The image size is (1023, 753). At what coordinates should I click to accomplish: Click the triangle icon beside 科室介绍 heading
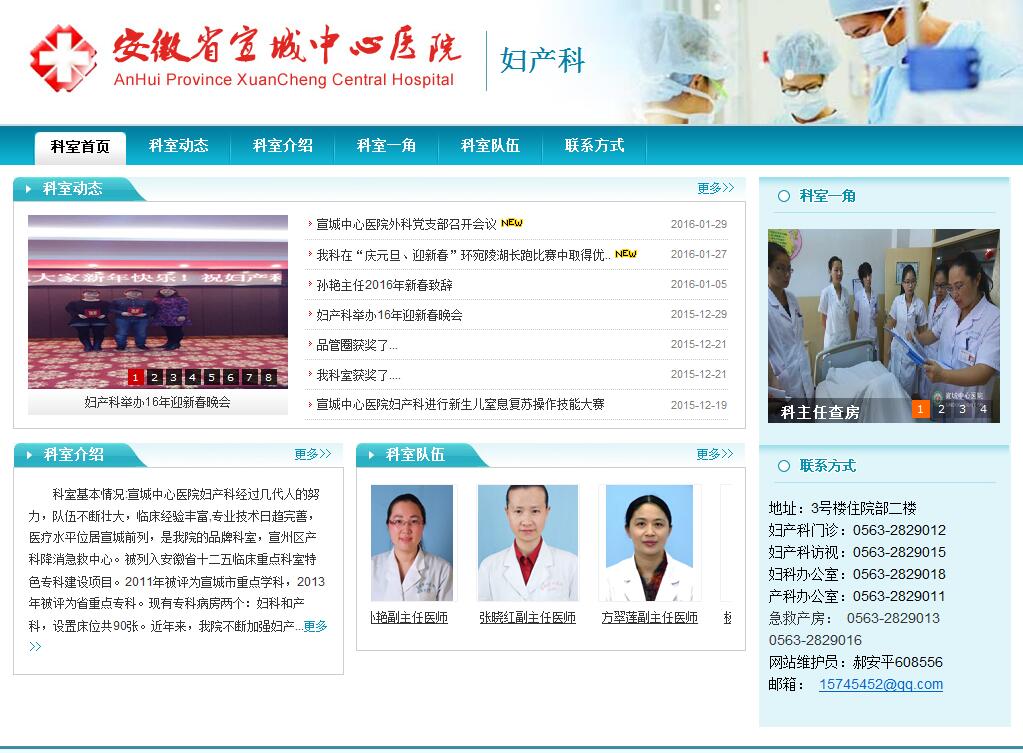(x=29, y=455)
